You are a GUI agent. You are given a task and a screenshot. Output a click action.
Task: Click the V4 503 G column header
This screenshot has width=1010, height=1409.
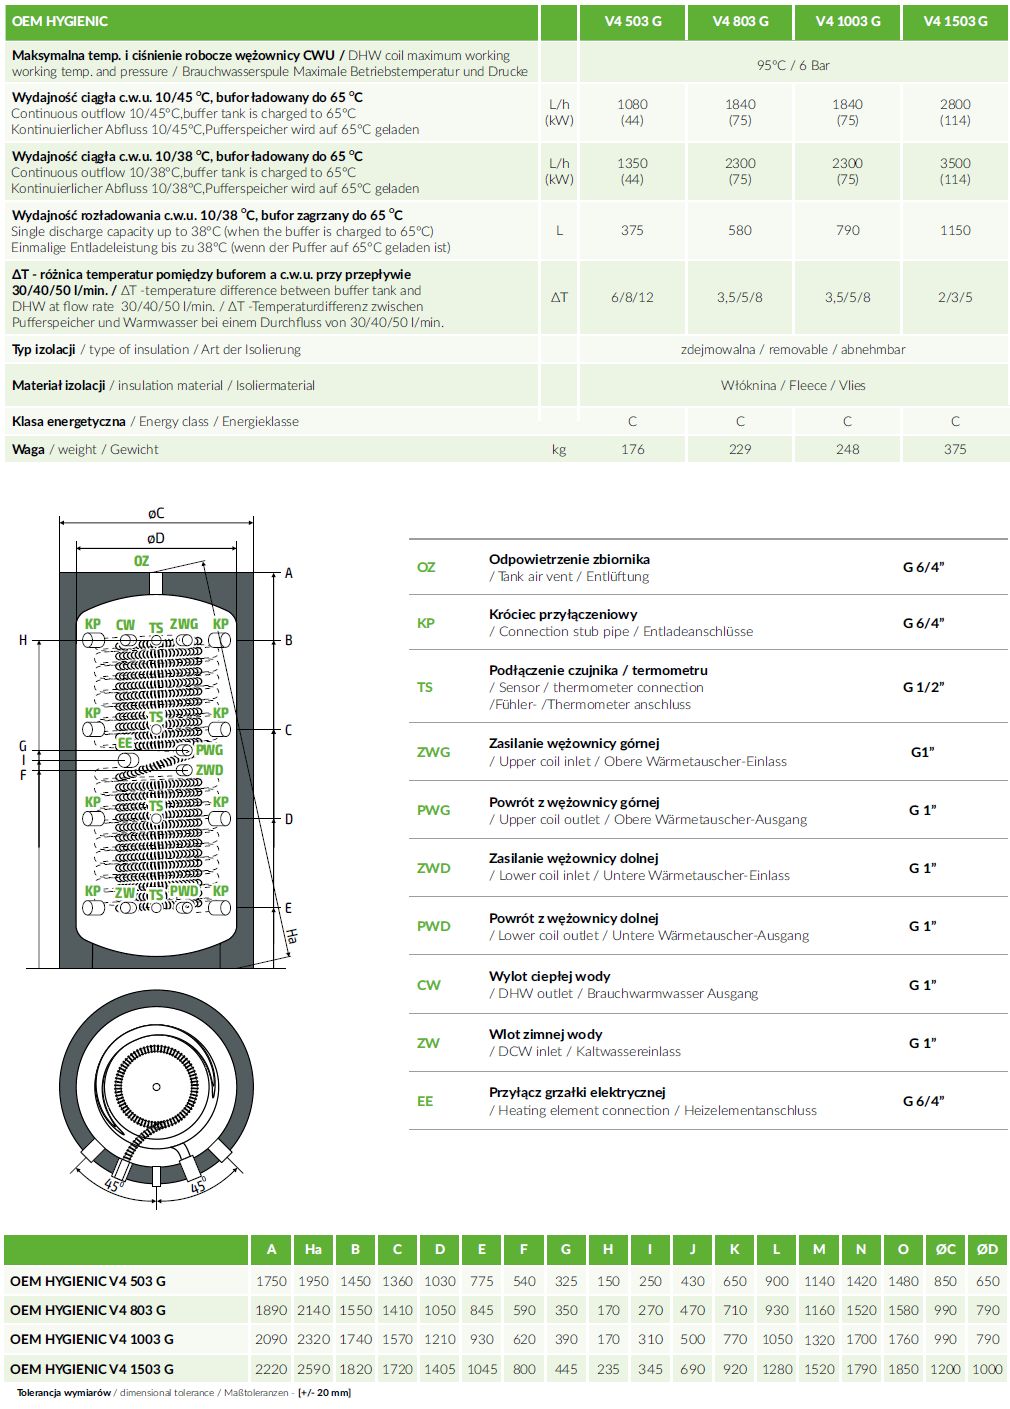(x=632, y=21)
